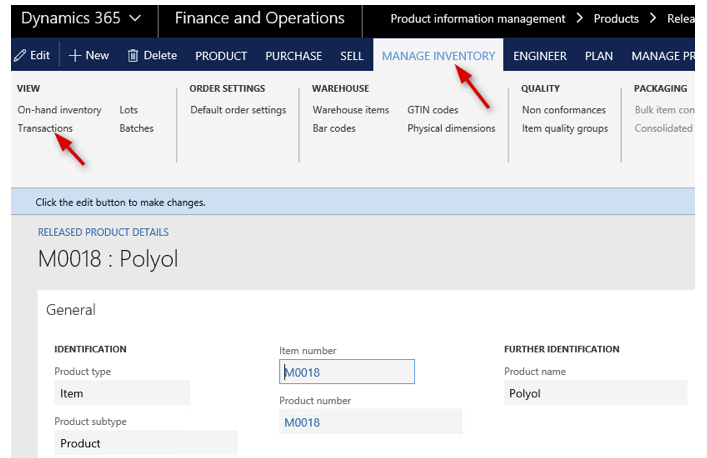Open Non conformances
Image resolution: width=707 pixels, height=458 pixels.
click(564, 110)
